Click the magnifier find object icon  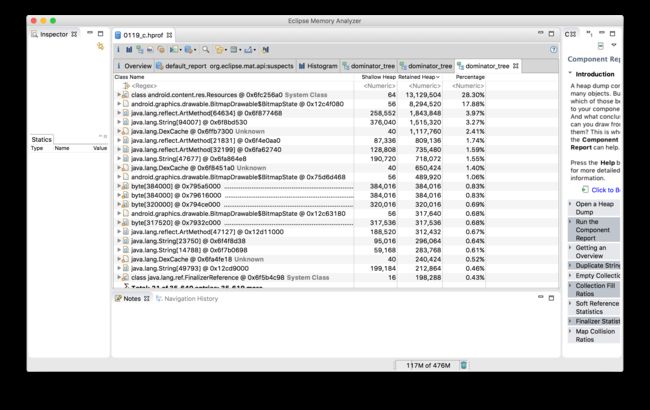206,50
